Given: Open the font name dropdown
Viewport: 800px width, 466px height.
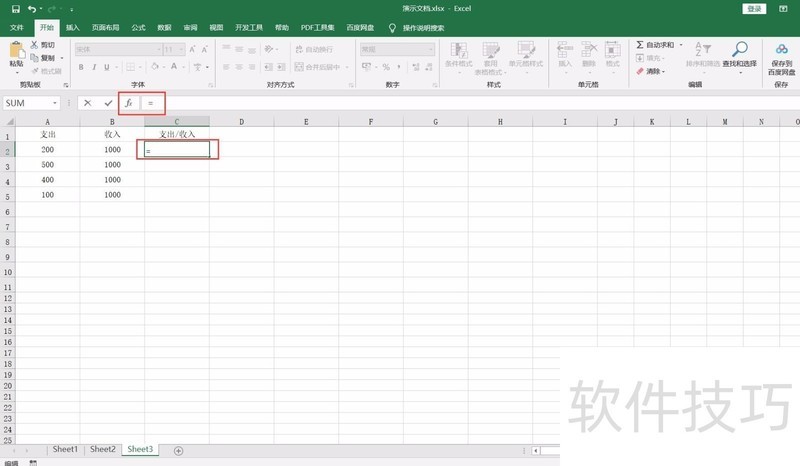Looking at the screenshot, I should (159, 50).
